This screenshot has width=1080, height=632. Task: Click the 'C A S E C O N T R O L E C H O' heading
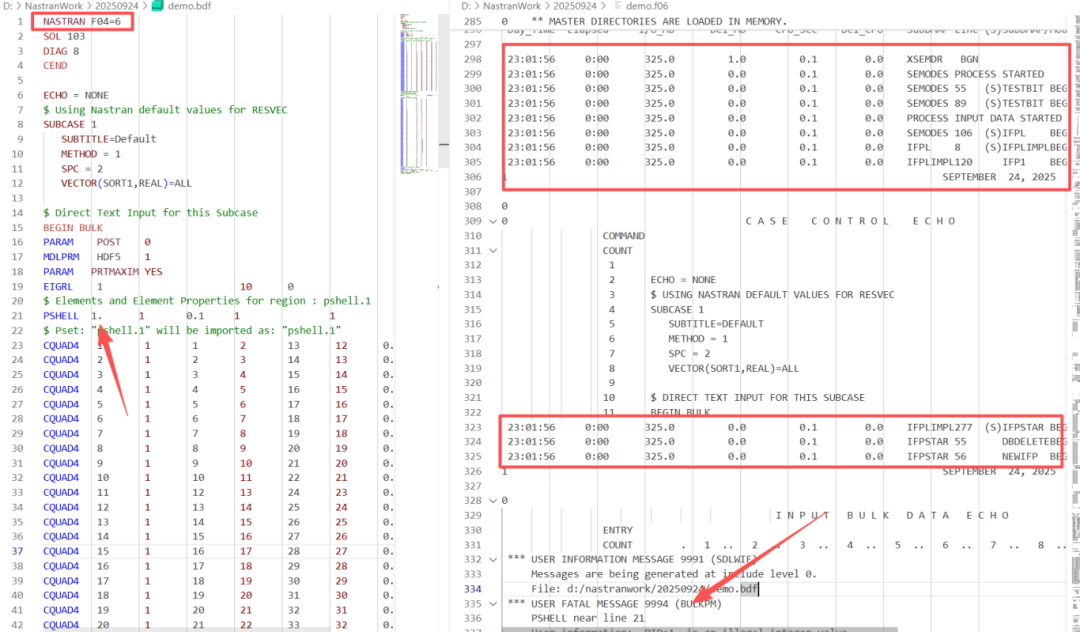(x=851, y=221)
